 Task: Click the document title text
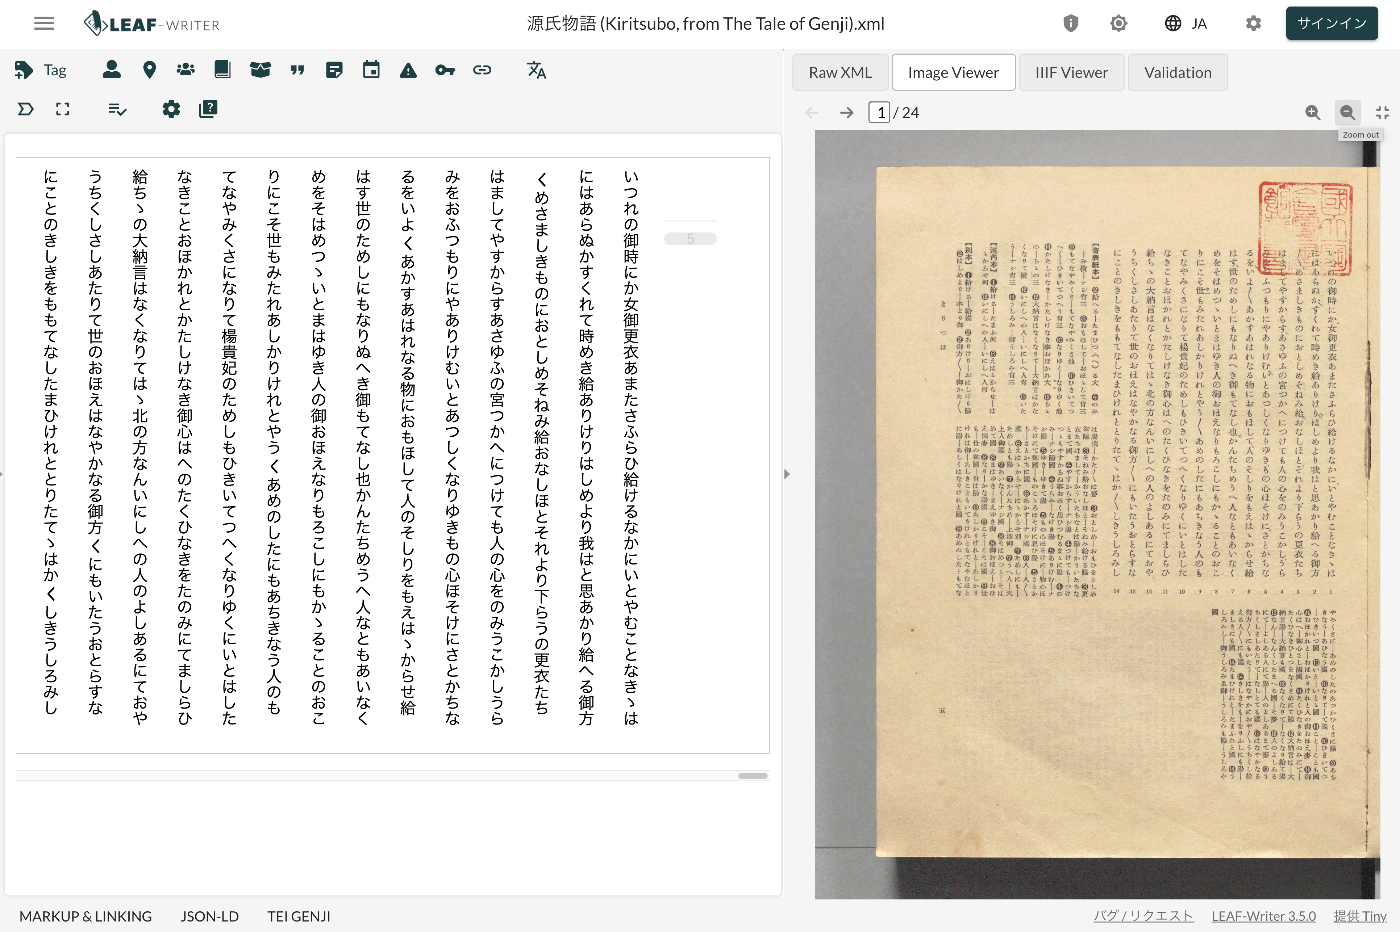coord(706,23)
